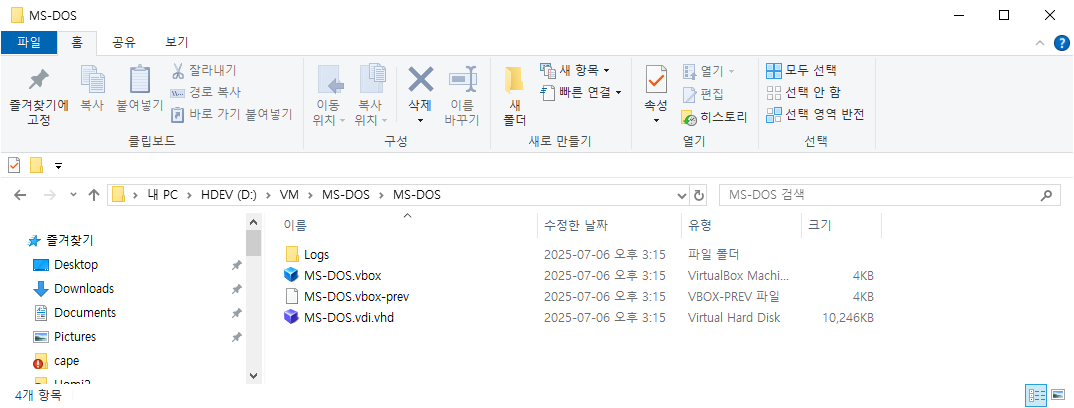Viewport: 1074px width, 408px height.
Task: Open the address bar history dropdown
Action: [682, 195]
